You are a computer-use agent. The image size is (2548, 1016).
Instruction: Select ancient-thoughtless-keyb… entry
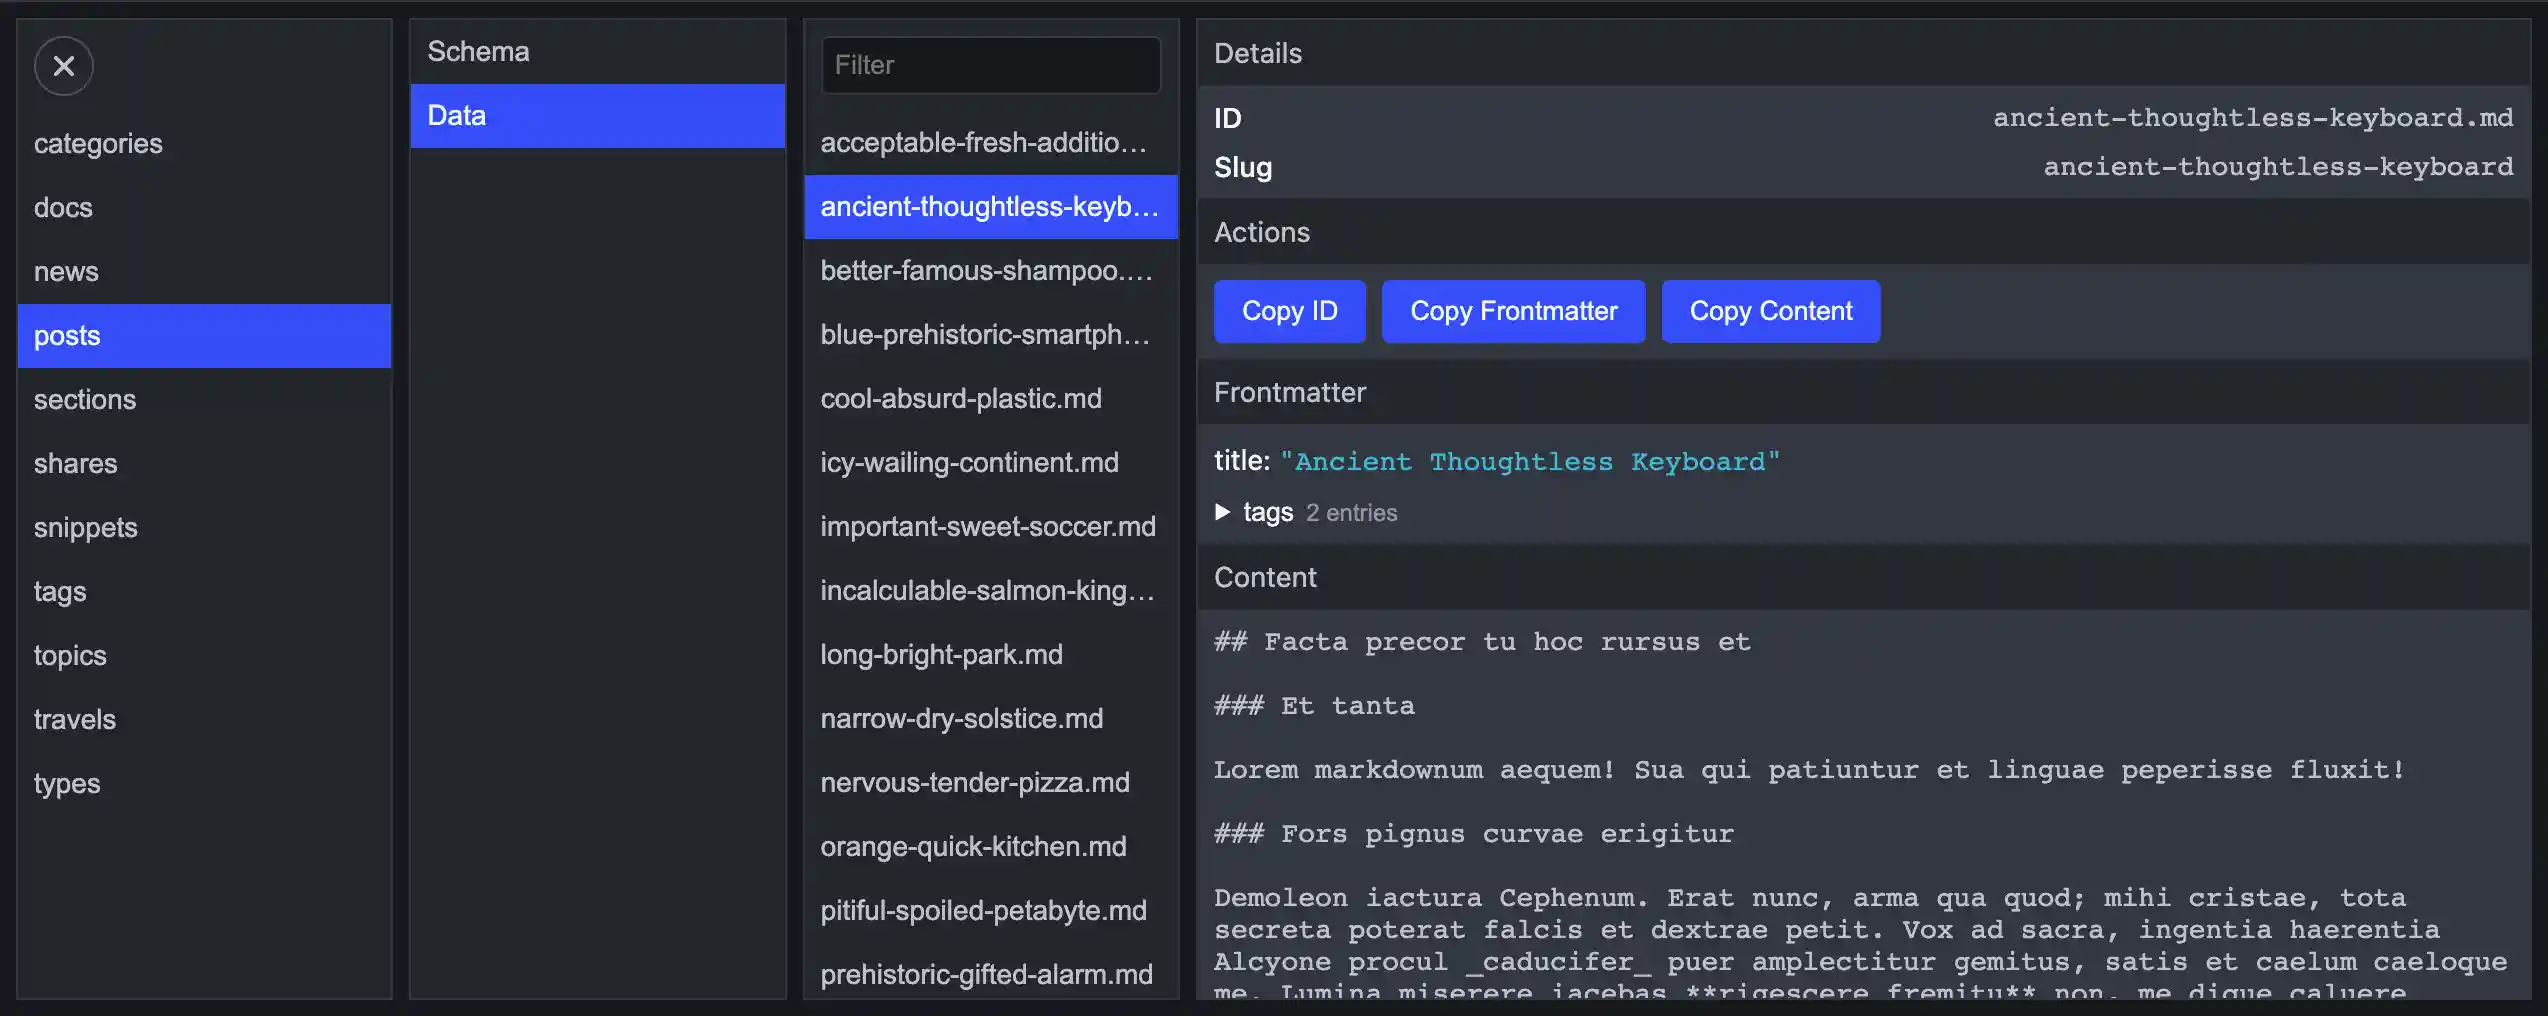991,207
